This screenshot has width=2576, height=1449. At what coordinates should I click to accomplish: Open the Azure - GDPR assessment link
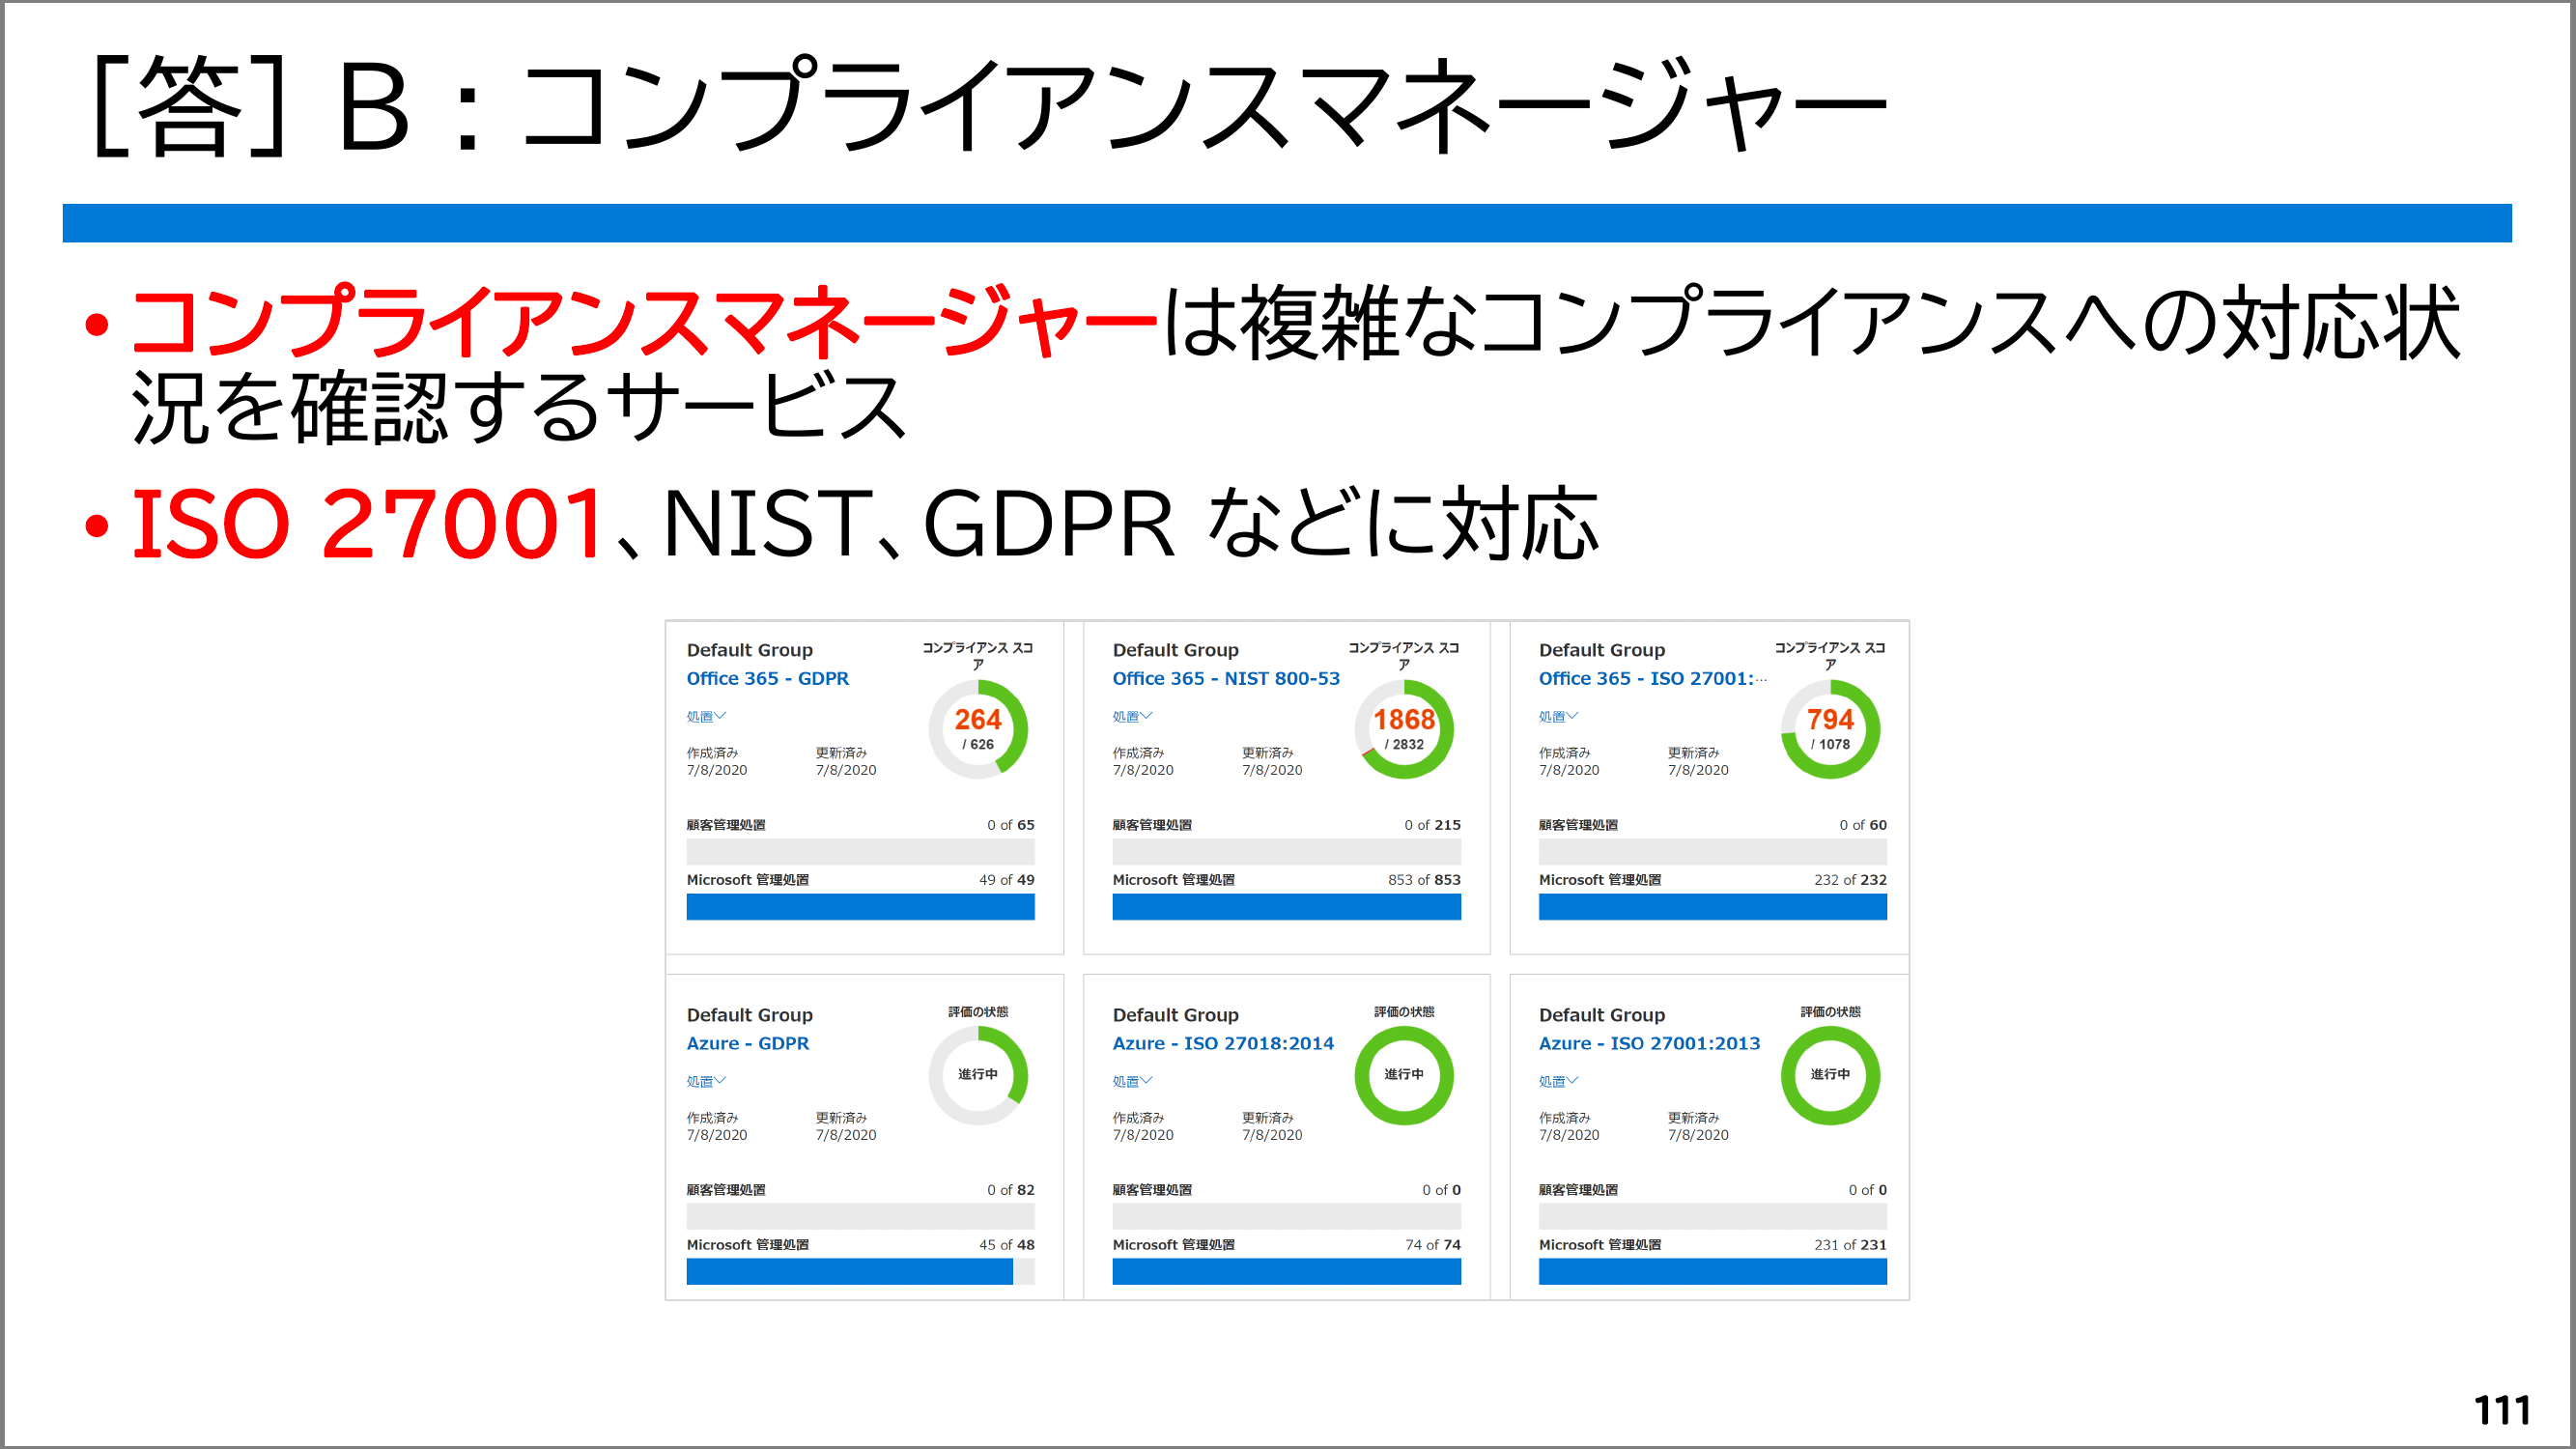(747, 1043)
